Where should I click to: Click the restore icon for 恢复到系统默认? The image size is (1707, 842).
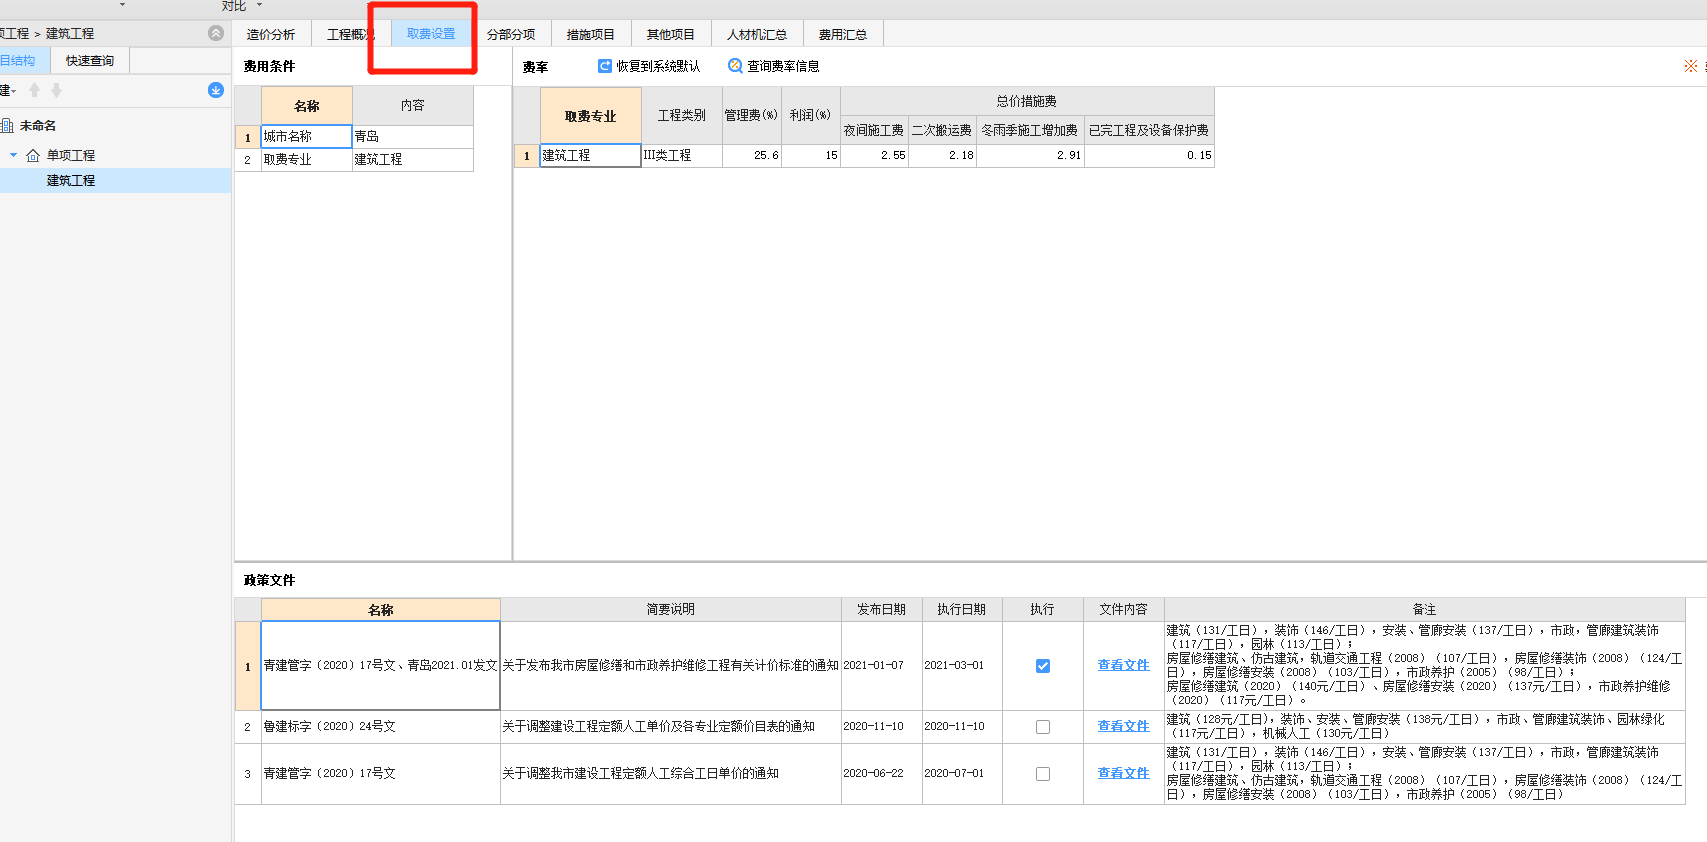point(604,66)
